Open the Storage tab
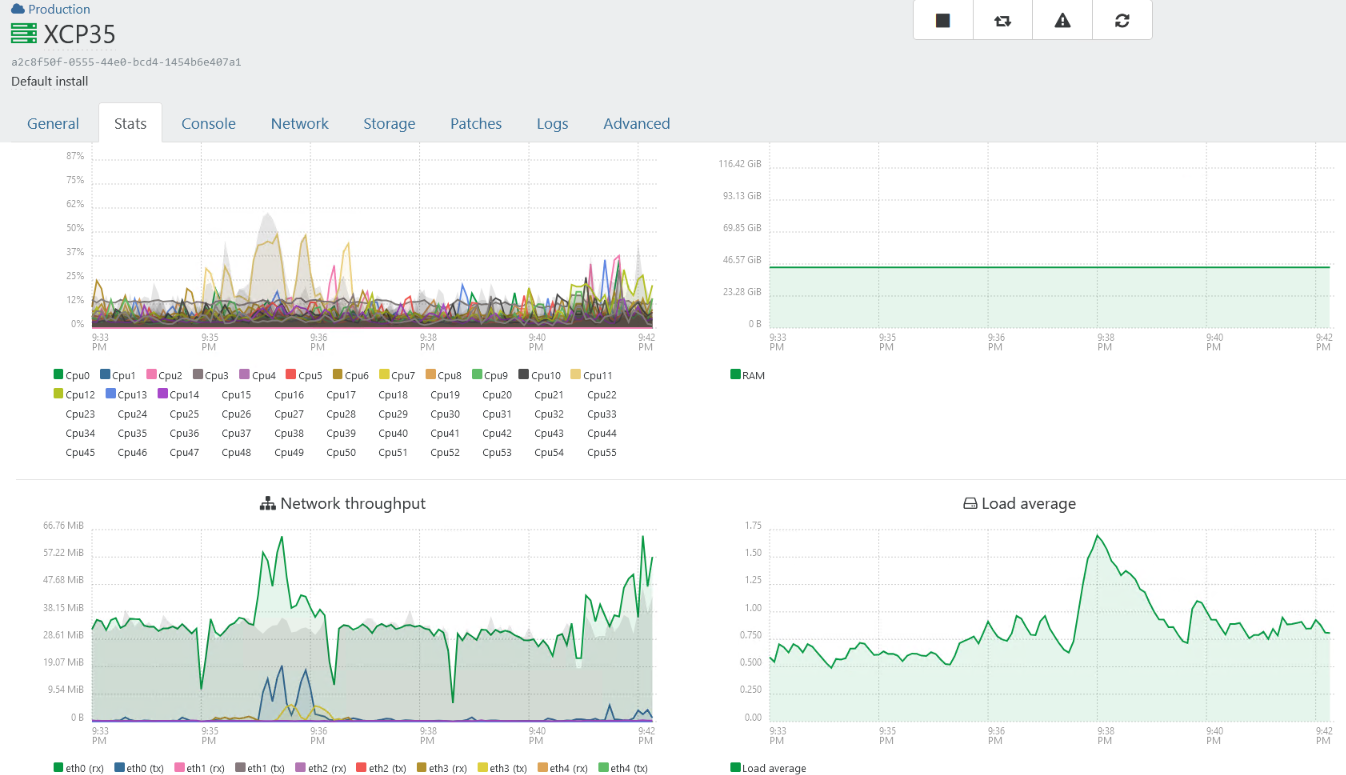Image resolution: width=1346 pixels, height=775 pixels. tap(389, 124)
